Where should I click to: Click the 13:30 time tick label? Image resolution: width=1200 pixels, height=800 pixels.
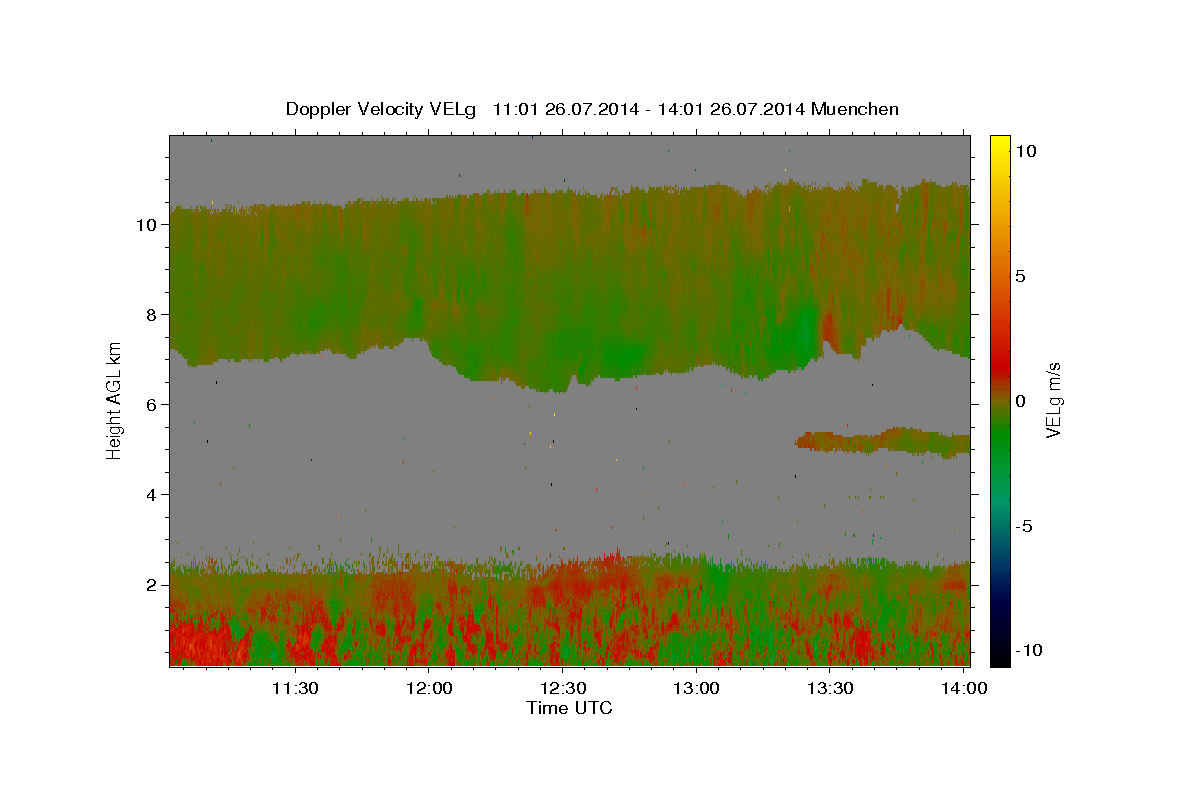tap(829, 688)
